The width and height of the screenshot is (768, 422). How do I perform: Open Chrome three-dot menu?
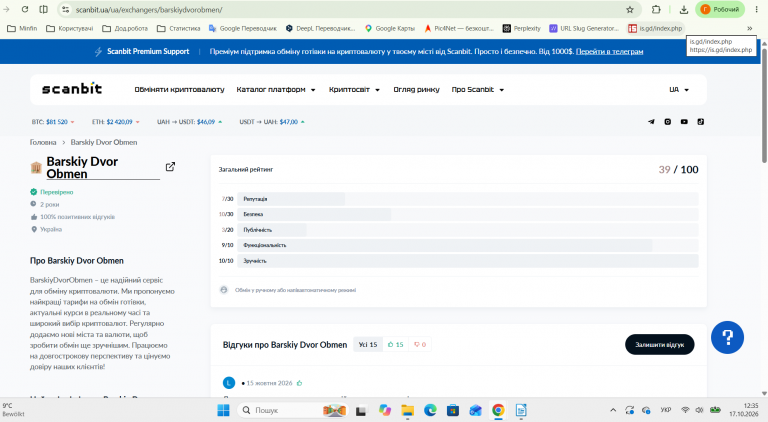756,9
